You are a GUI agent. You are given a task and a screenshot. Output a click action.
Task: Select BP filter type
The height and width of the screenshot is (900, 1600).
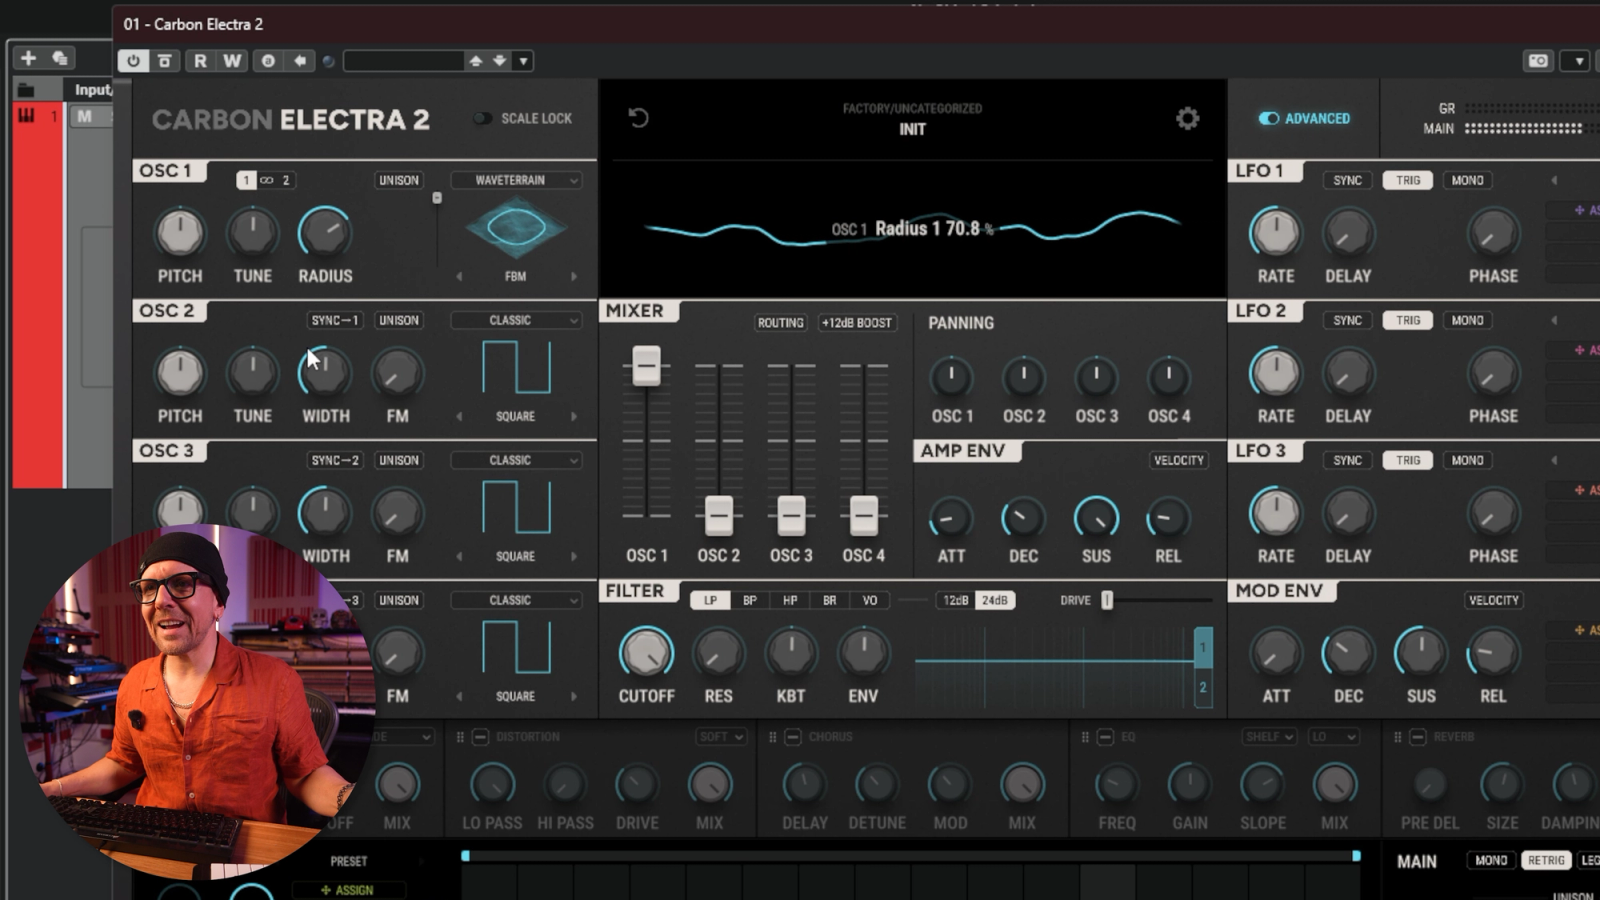pos(750,600)
